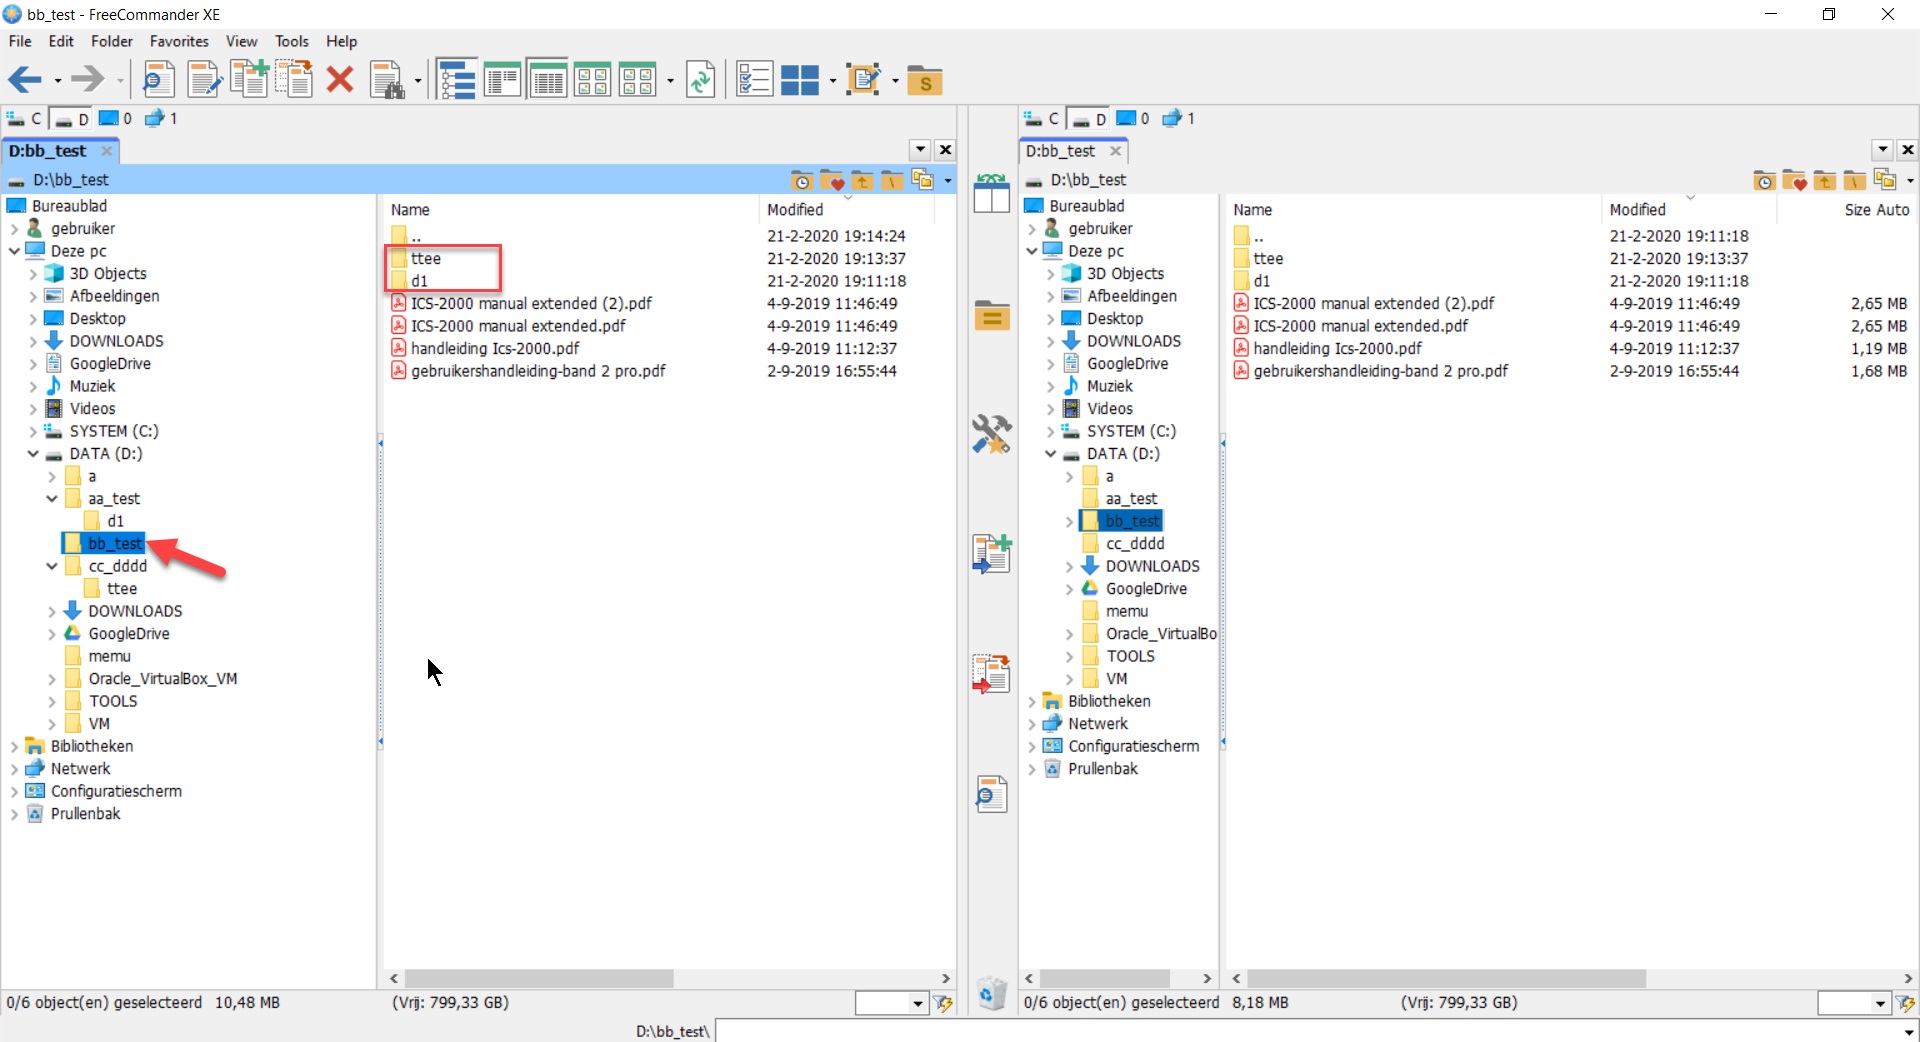Click the multi-rename tool icon
This screenshot has height=1042, width=1920.
coord(864,80)
